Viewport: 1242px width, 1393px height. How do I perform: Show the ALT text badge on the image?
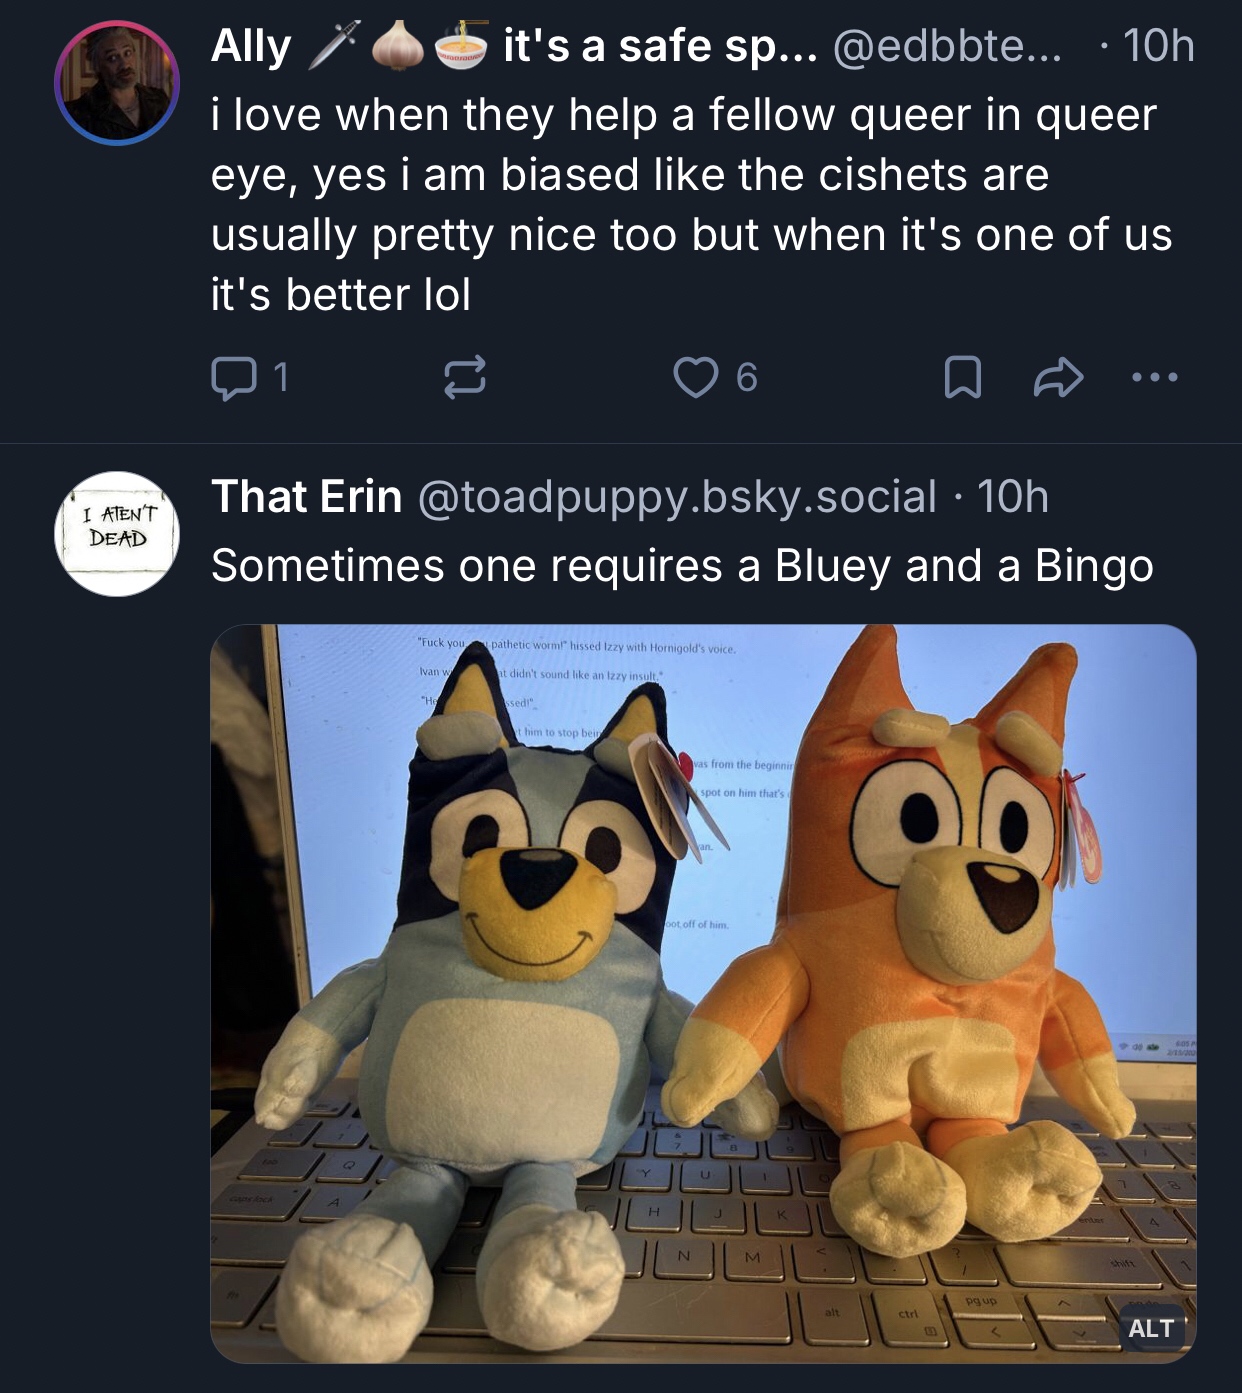[1150, 1328]
